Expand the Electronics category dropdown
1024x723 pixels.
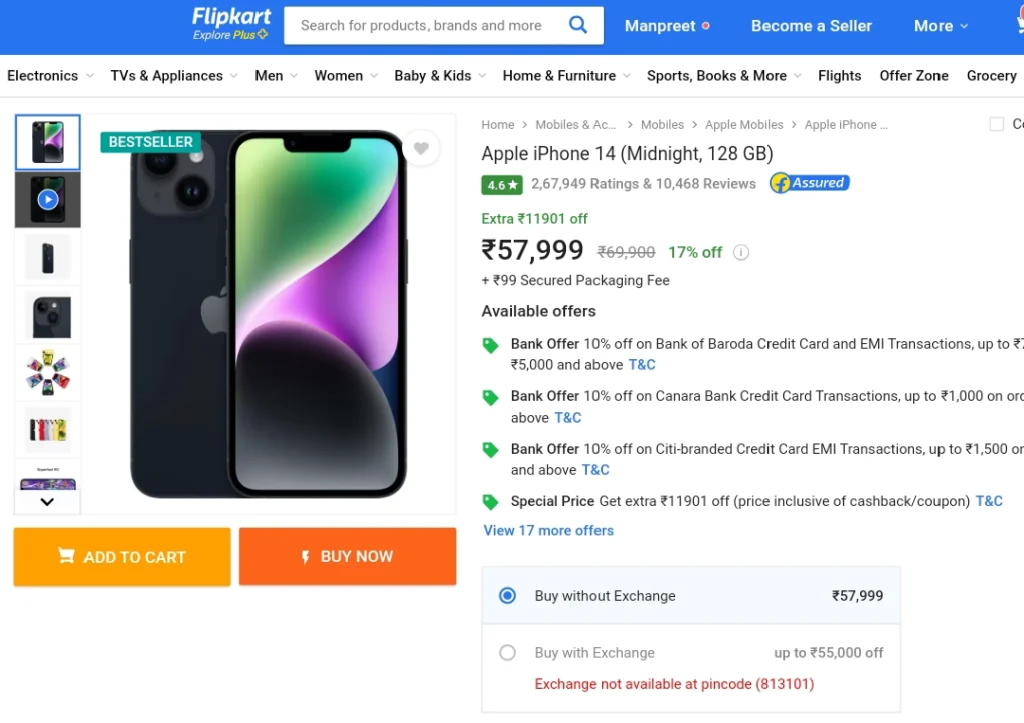[50, 76]
